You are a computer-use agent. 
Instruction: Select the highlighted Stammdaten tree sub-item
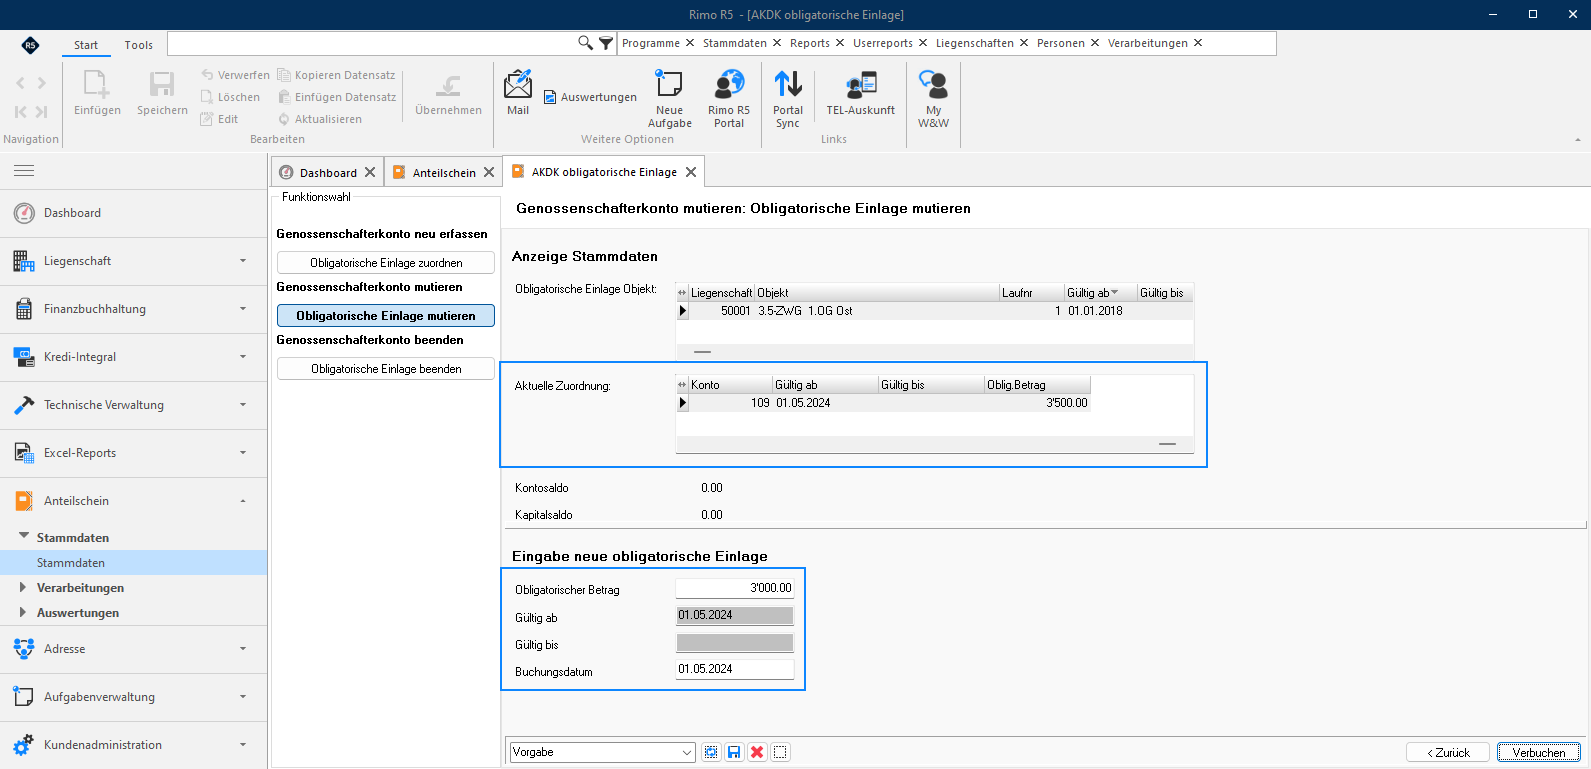tap(134, 563)
